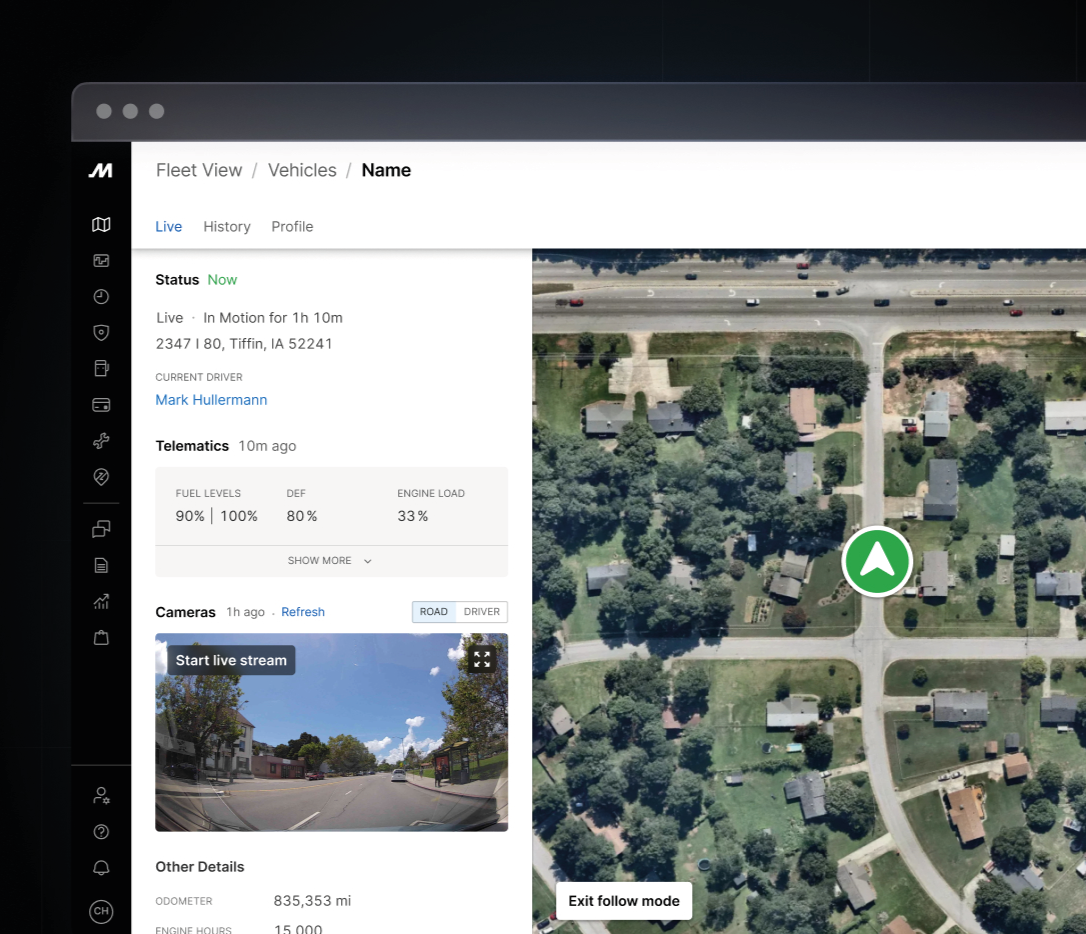Refresh the camera feed
This screenshot has height=934, width=1086.
tap(303, 612)
